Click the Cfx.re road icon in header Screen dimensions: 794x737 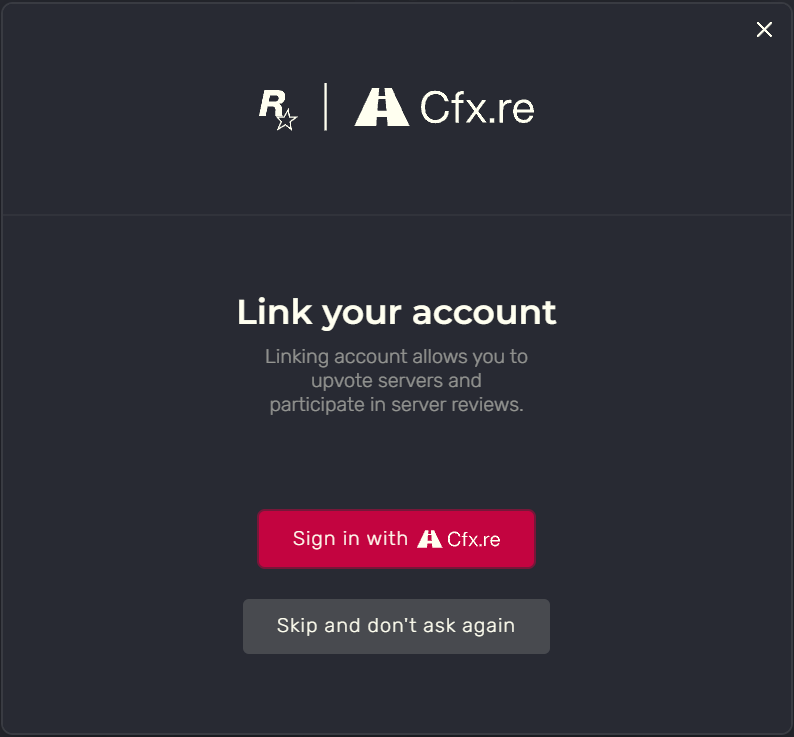382,107
